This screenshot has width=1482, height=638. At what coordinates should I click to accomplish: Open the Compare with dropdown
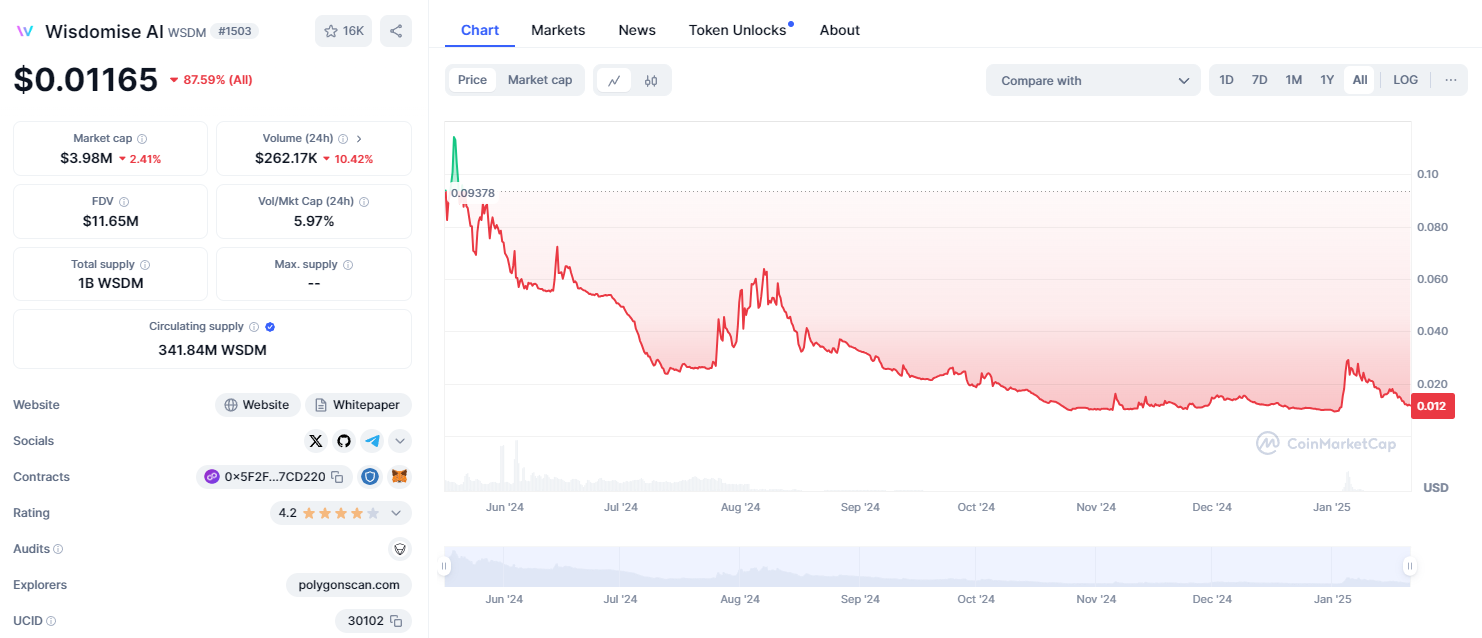[1093, 81]
